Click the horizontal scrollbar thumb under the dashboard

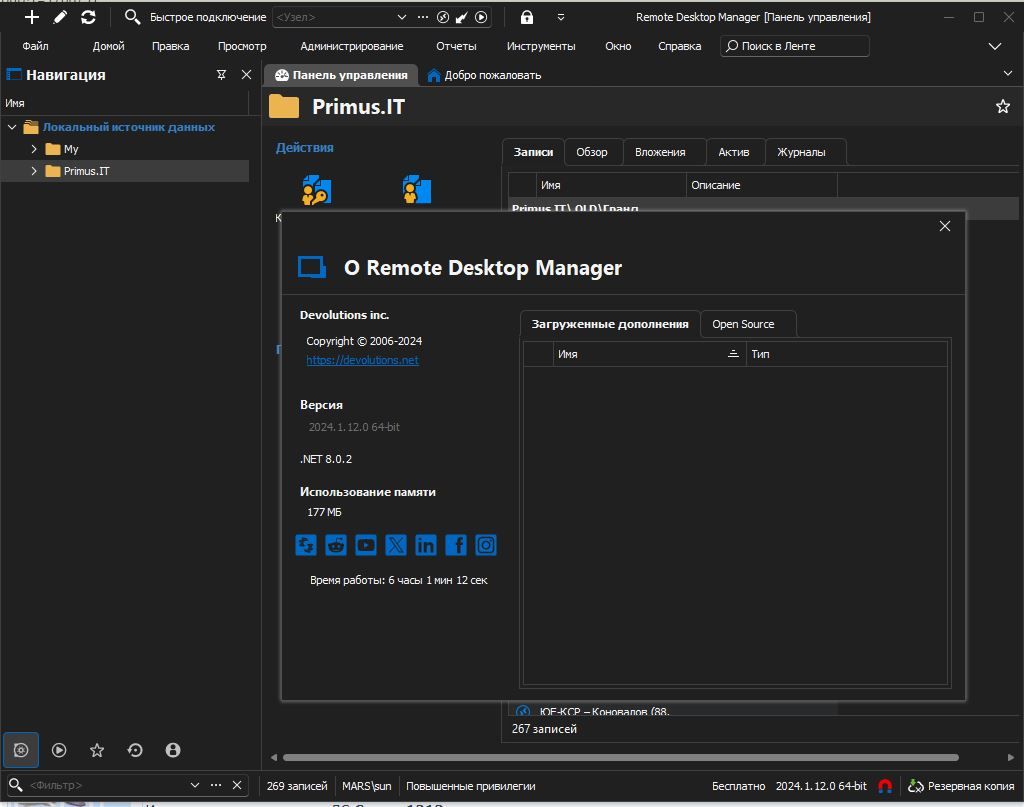tap(620, 757)
